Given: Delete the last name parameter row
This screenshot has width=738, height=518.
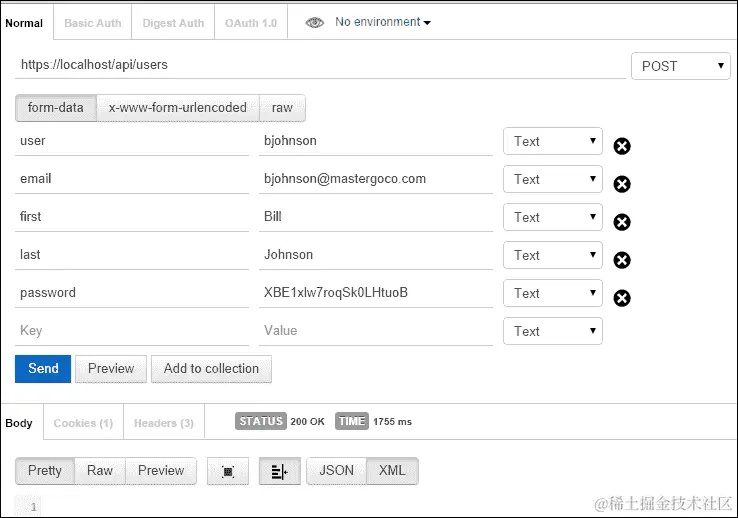Looking at the screenshot, I should tap(622, 260).
